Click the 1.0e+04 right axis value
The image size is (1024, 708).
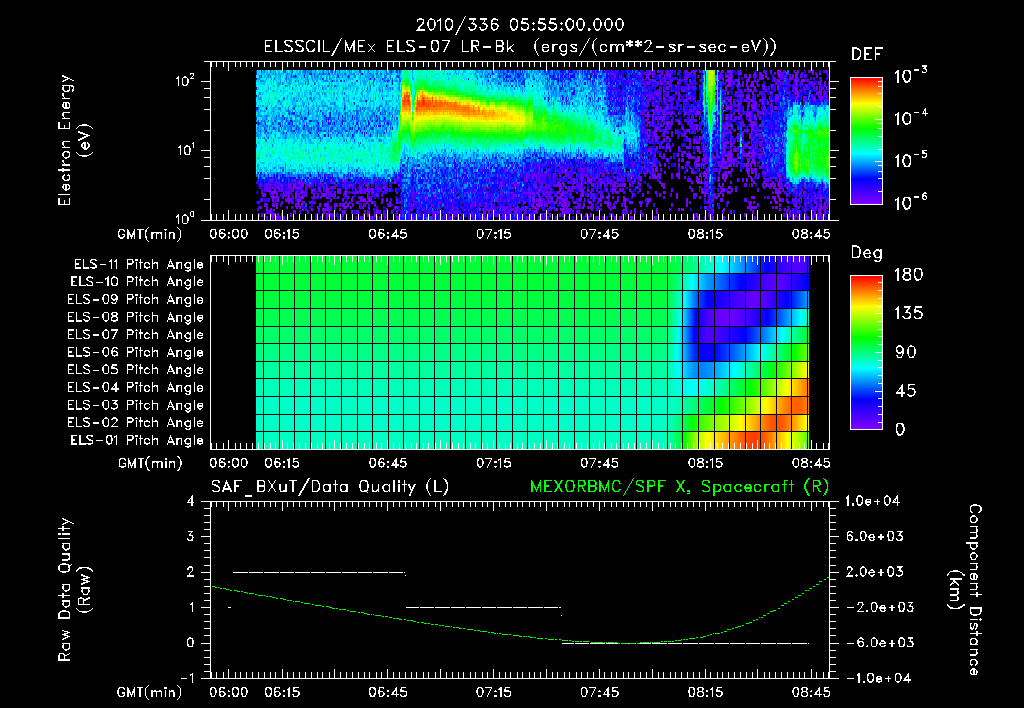874,501
